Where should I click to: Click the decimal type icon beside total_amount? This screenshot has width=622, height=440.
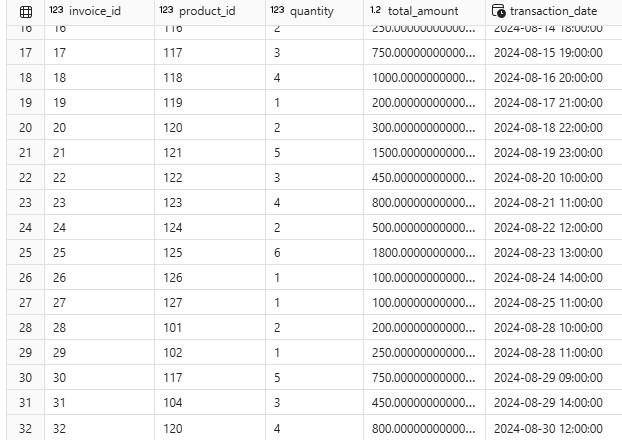pyautogui.click(x=375, y=10)
